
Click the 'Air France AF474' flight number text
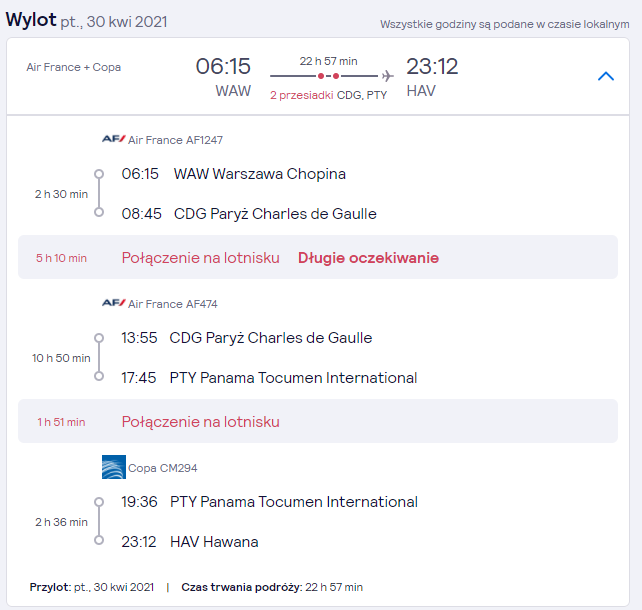[x=173, y=304]
